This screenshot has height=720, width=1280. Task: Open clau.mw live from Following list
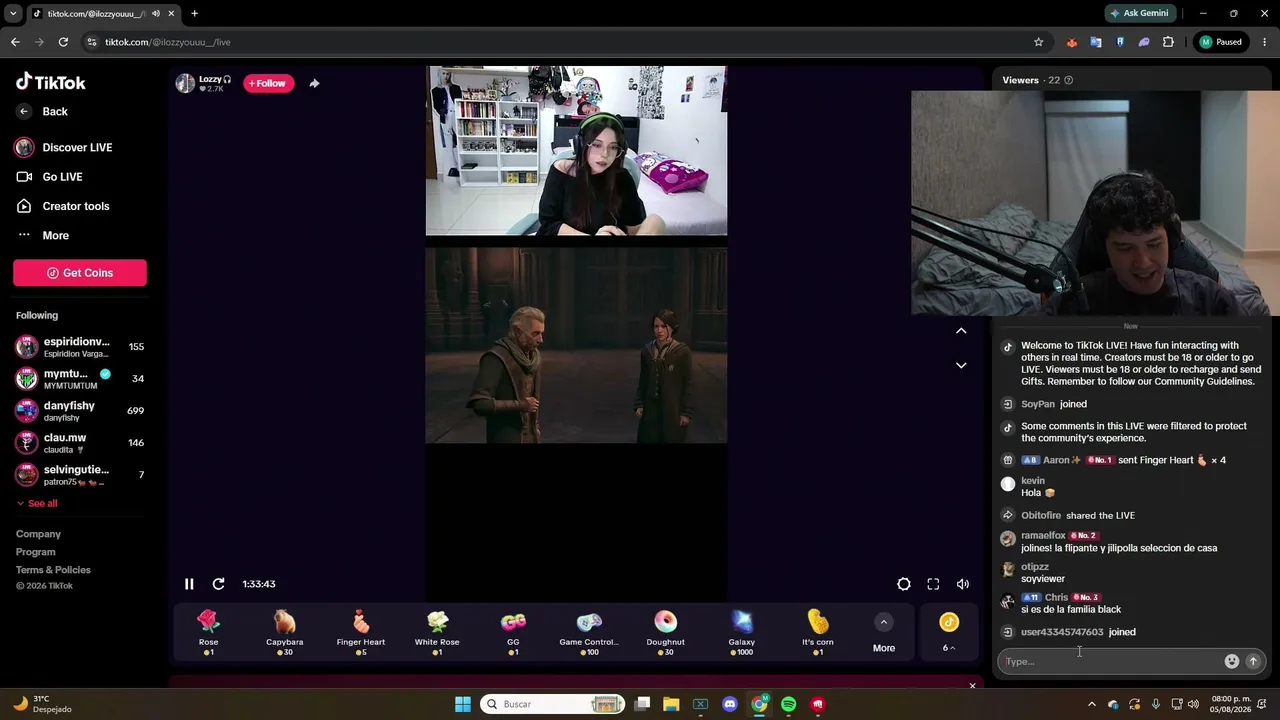click(x=80, y=443)
